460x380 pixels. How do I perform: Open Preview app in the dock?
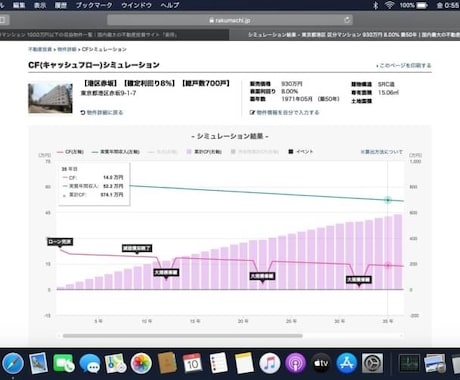coord(39,363)
